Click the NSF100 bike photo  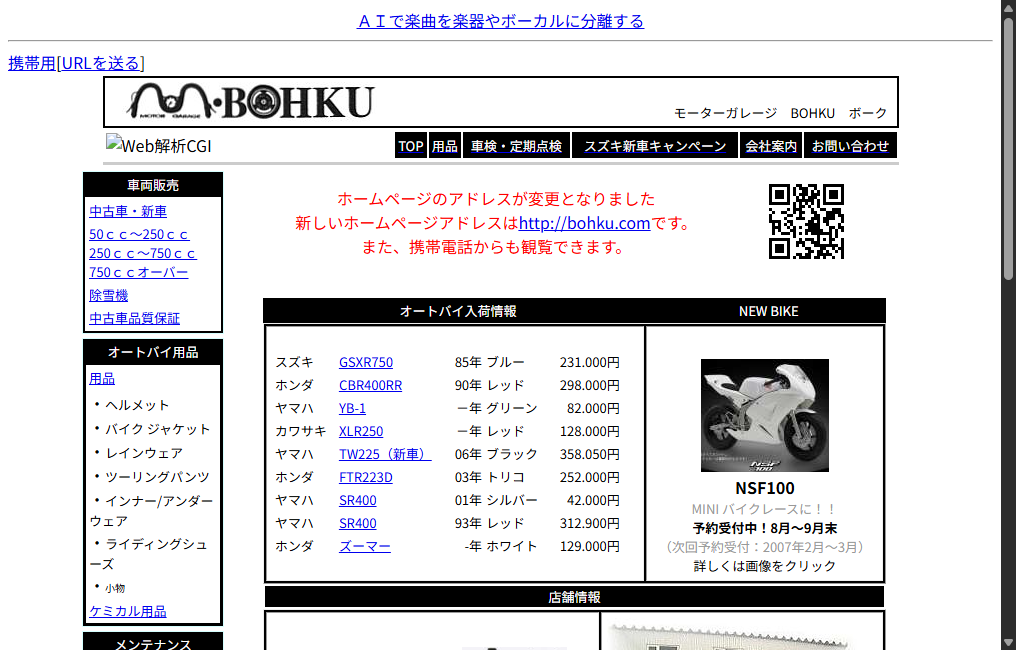[x=765, y=415]
